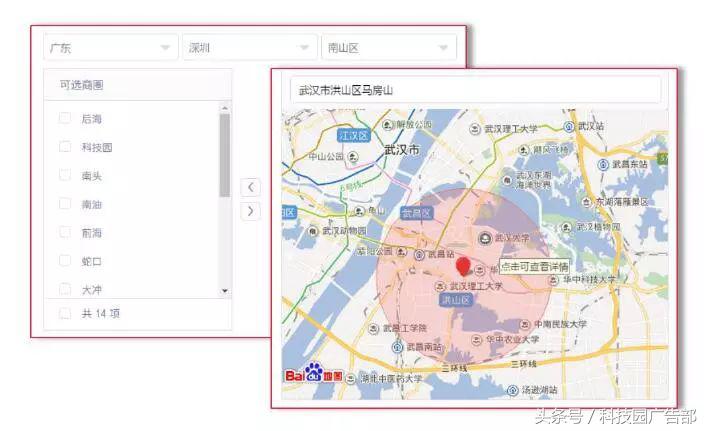Viewport: 707px width, 431px height.
Task: Check the 科技园 checkbox
Action: point(65,147)
